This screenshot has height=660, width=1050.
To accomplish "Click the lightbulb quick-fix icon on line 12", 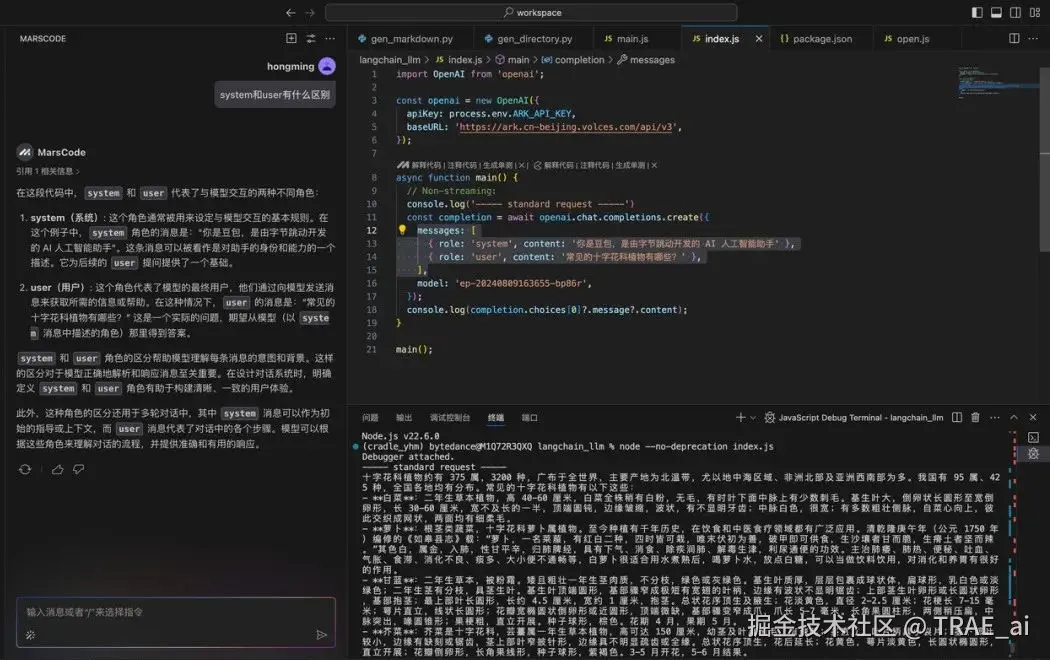I will (x=402, y=230).
